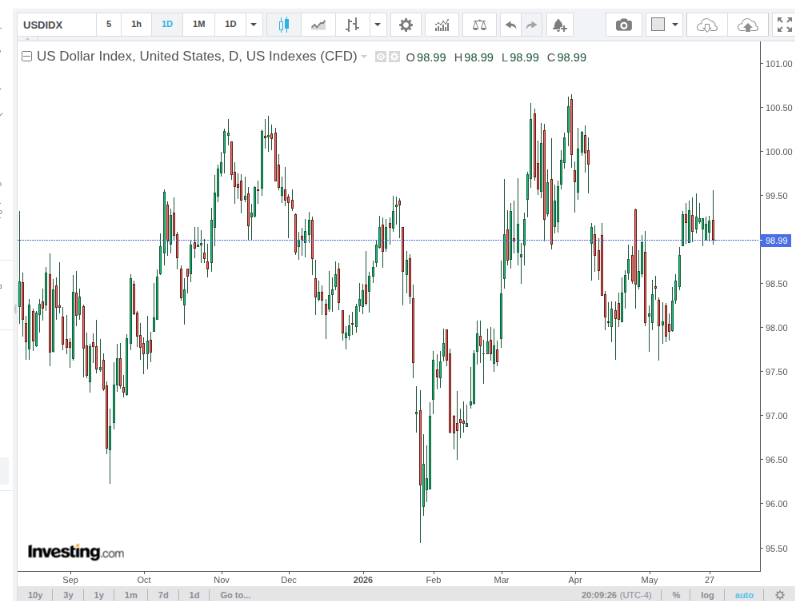Click the Apr label on time axis
Image resolution: width=795 pixels, height=601 pixels.
(x=575, y=580)
